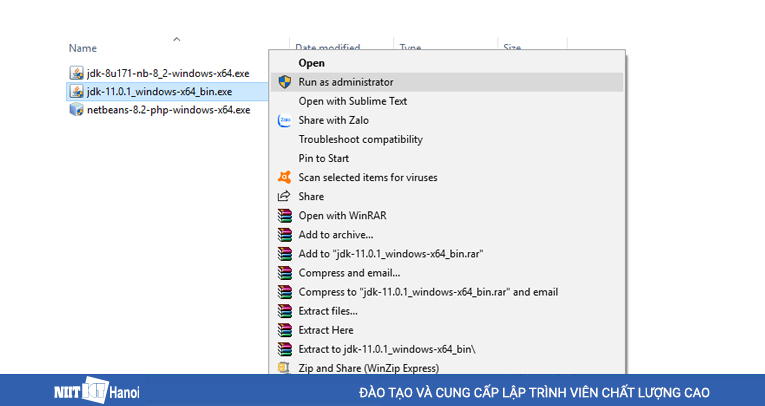The image size is (765, 406).
Task: Choose Add to archive... option
Action: coord(335,235)
